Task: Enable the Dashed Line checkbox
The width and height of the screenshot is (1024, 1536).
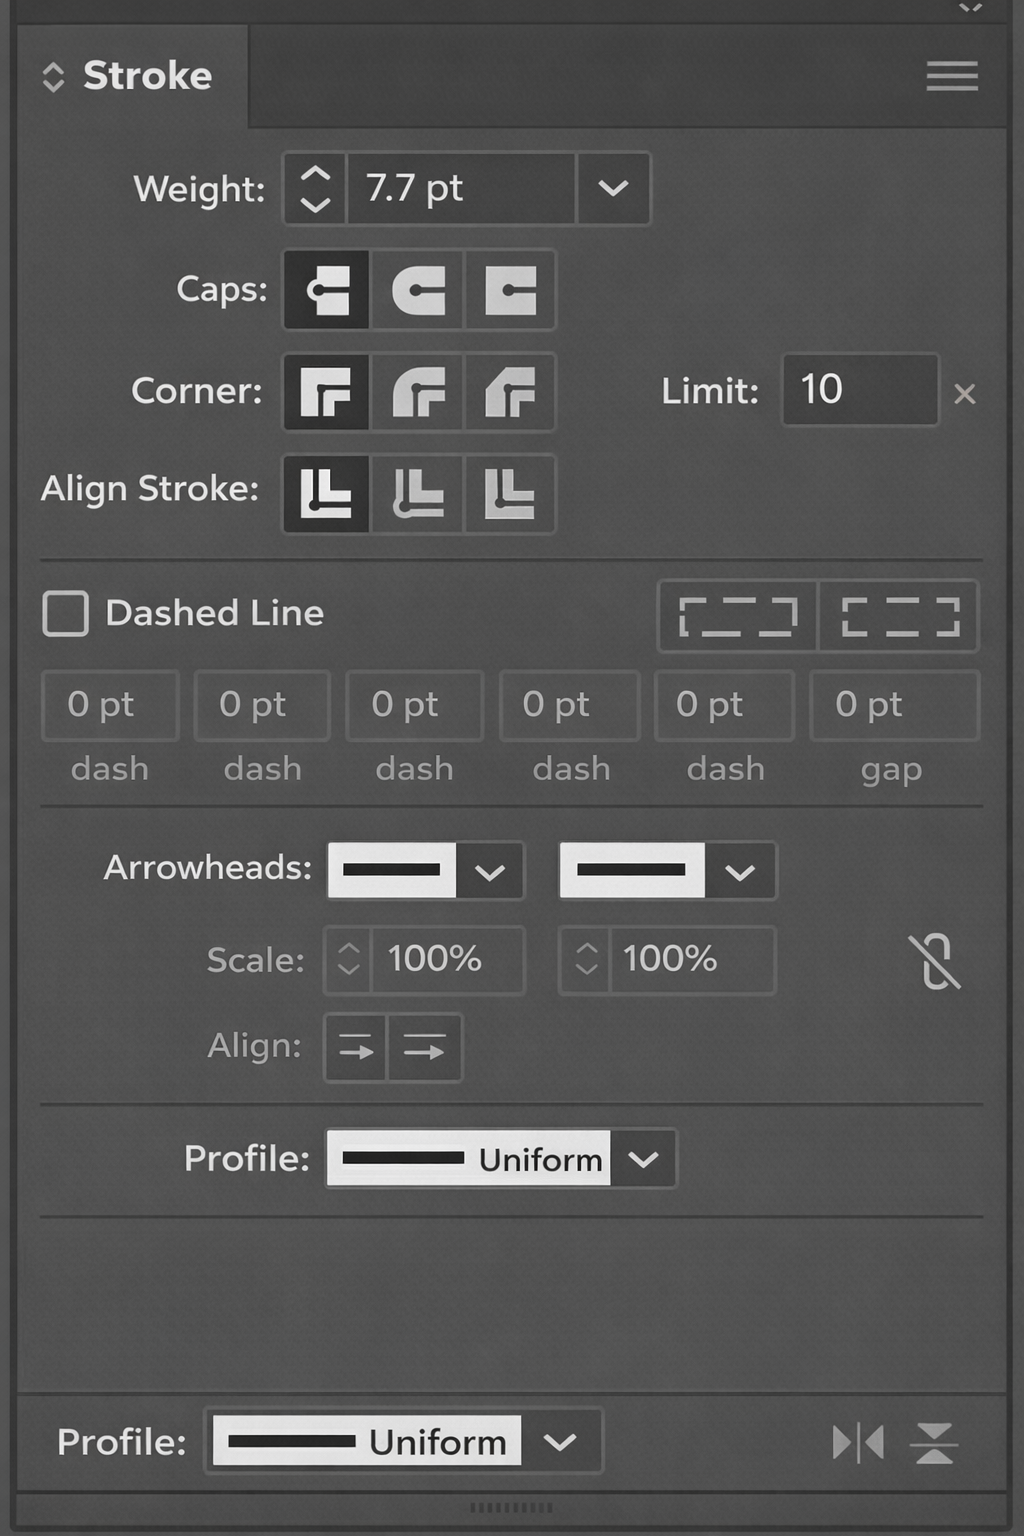Action: [66, 613]
